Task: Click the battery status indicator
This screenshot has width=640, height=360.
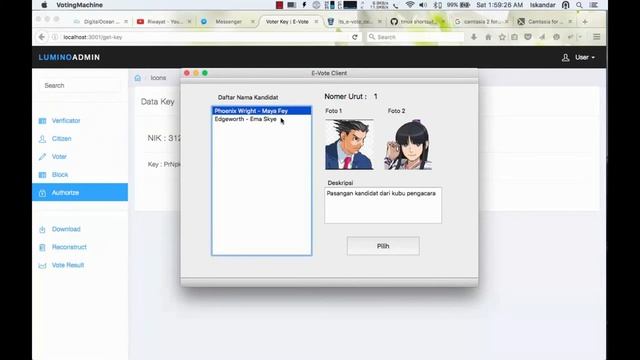Action: coord(458,5)
